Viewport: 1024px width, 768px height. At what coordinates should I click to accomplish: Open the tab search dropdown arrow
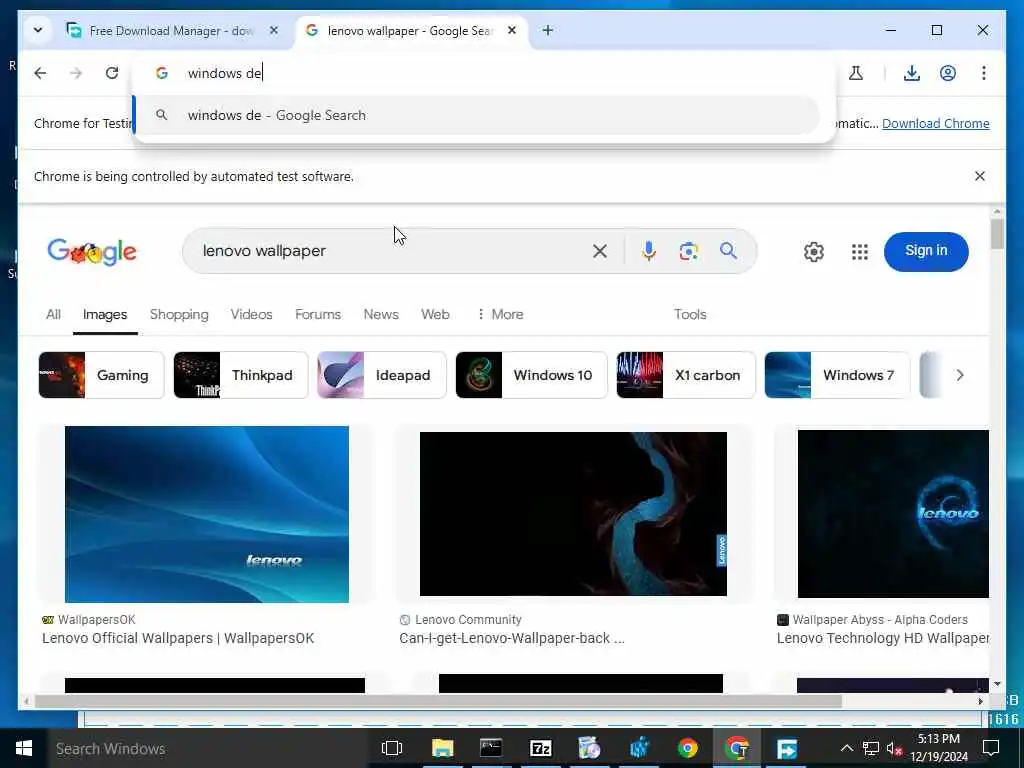[x=38, y=30]
